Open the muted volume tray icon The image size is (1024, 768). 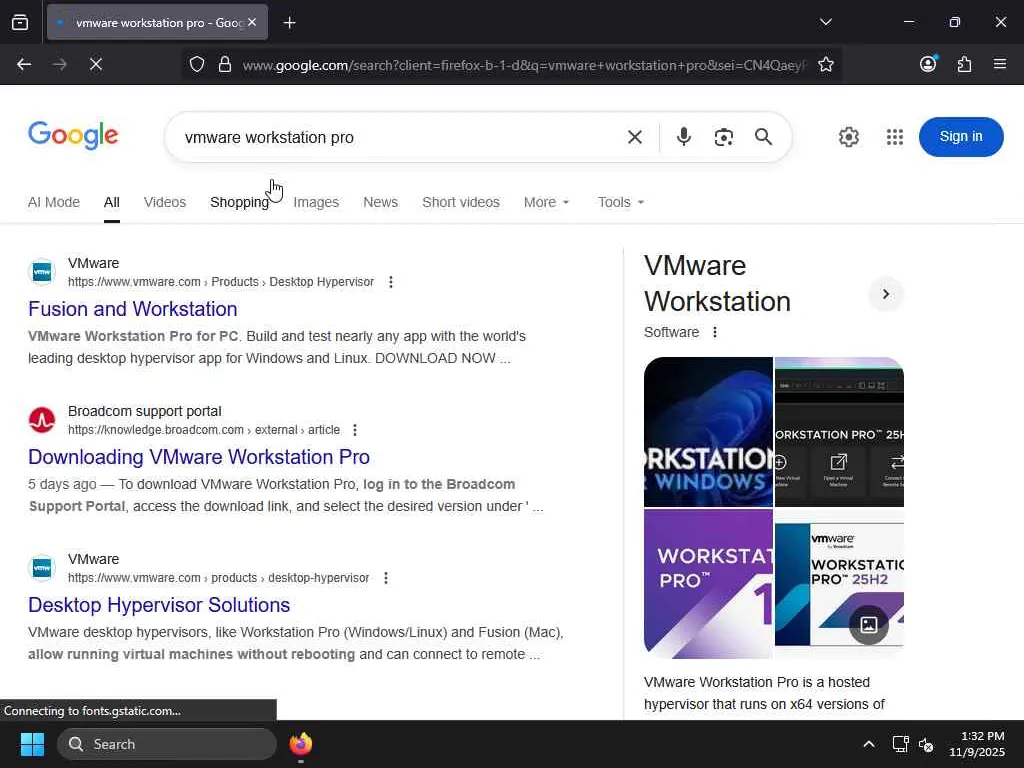coord(926,744)
